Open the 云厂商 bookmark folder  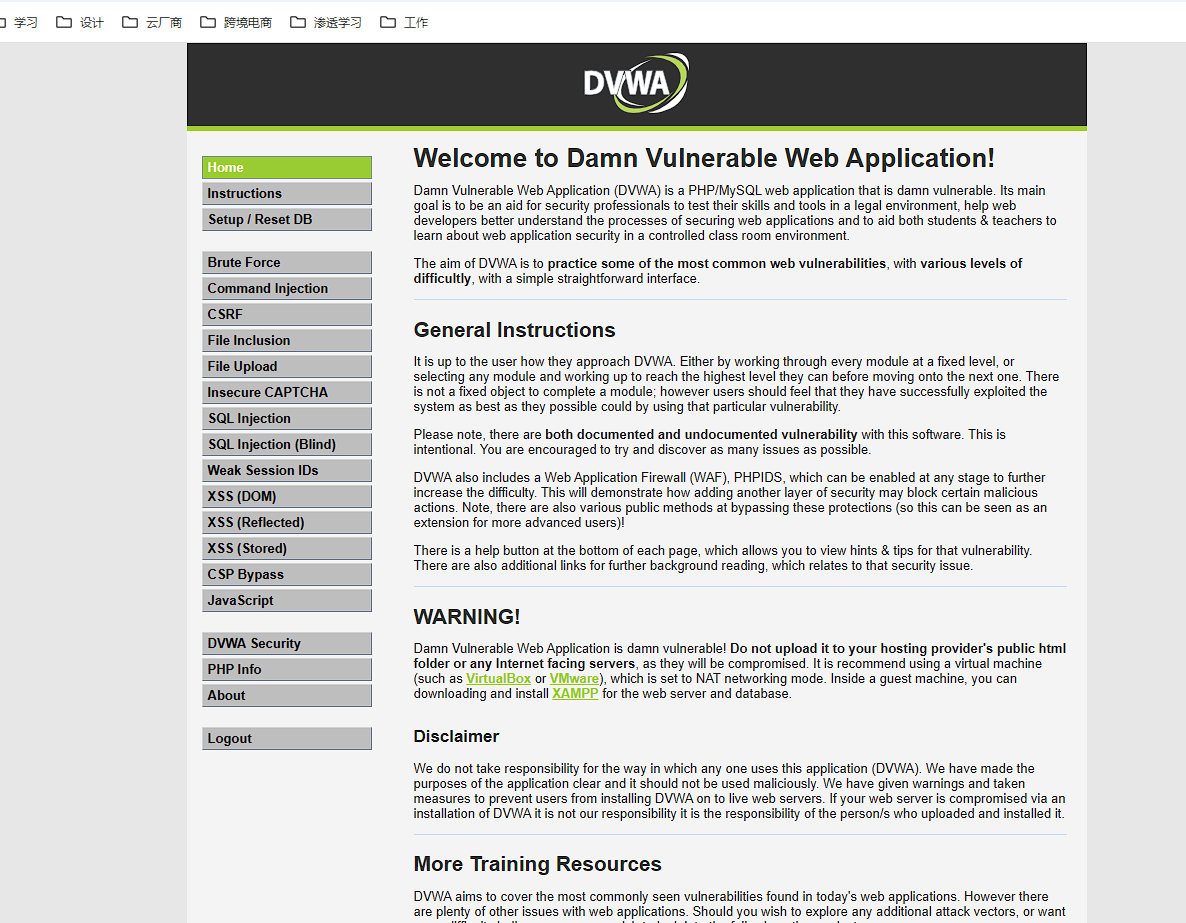tap(152, 22)
